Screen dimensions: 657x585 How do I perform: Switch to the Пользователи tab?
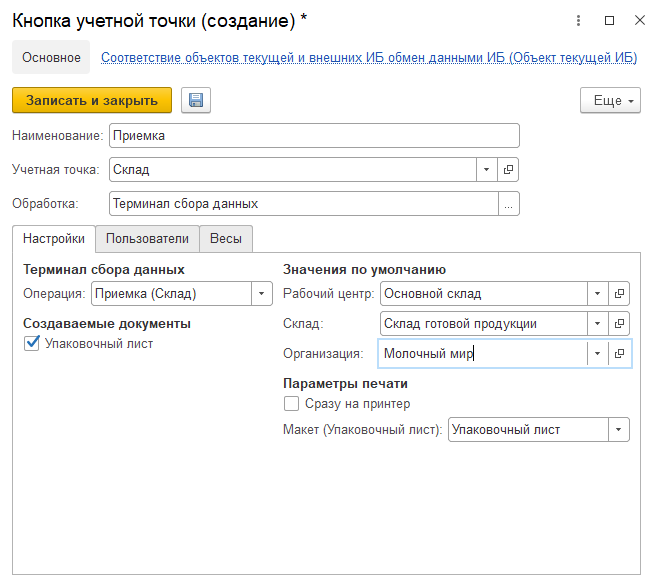click(x=147, y=239)
